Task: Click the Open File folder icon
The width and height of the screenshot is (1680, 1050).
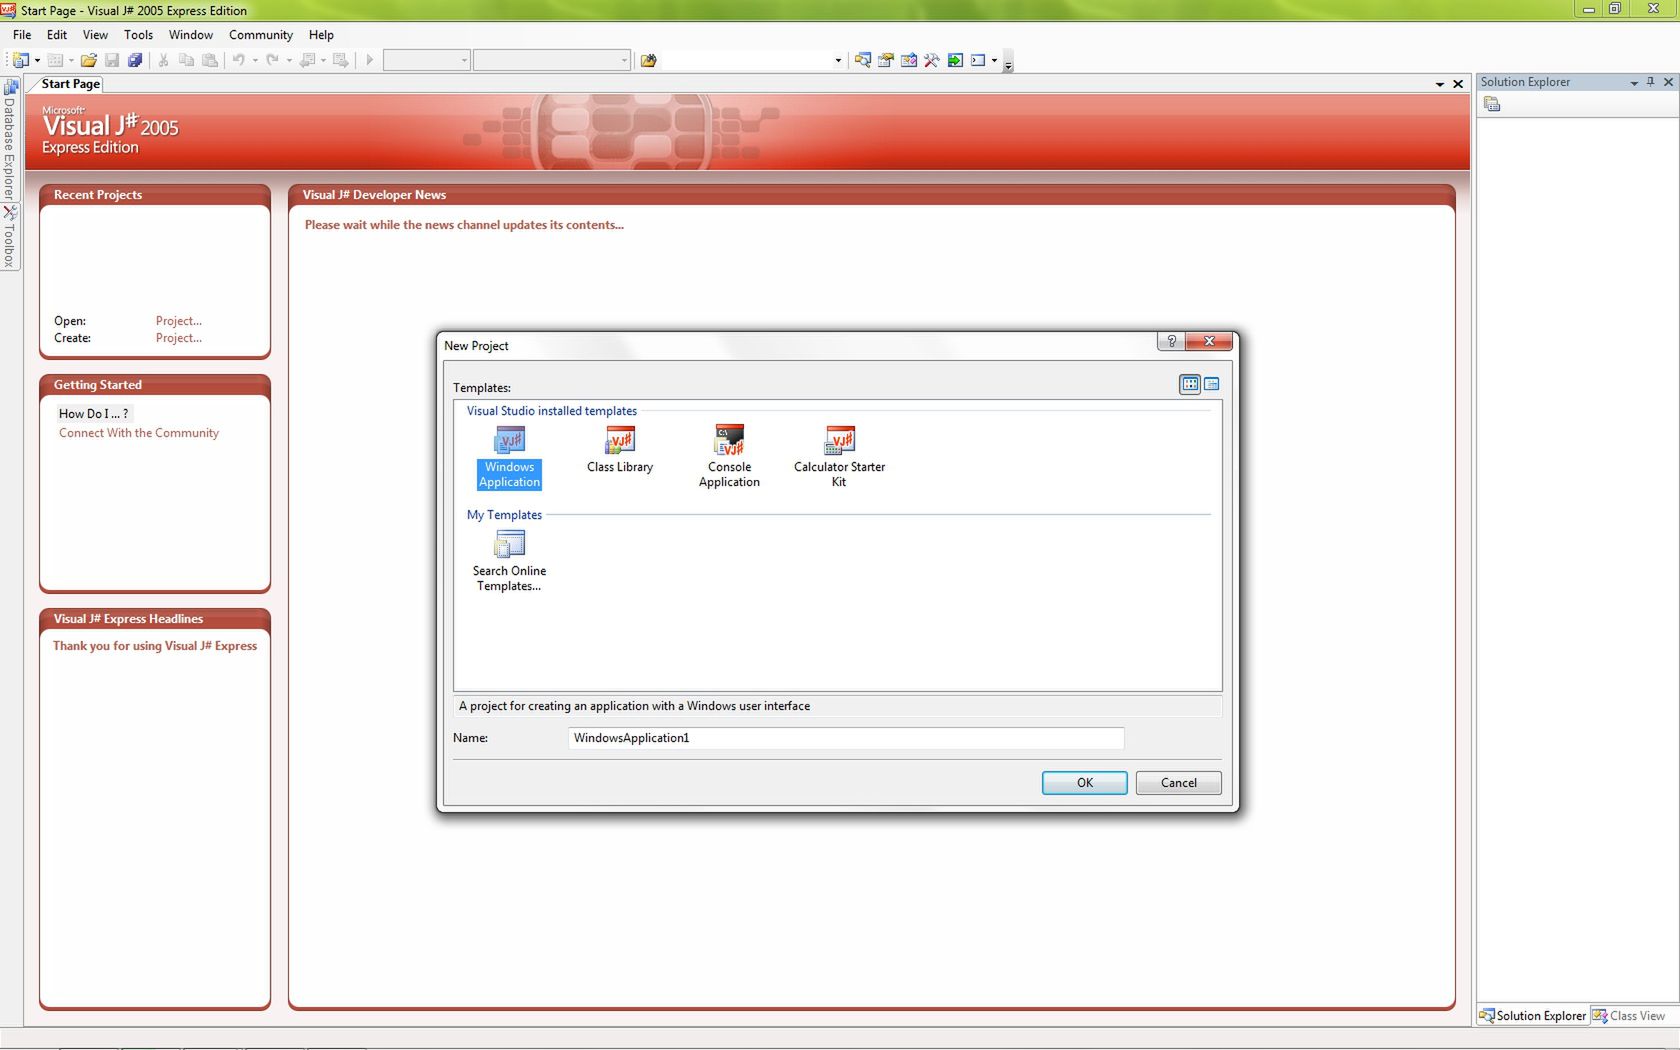Action: (89, 60)
